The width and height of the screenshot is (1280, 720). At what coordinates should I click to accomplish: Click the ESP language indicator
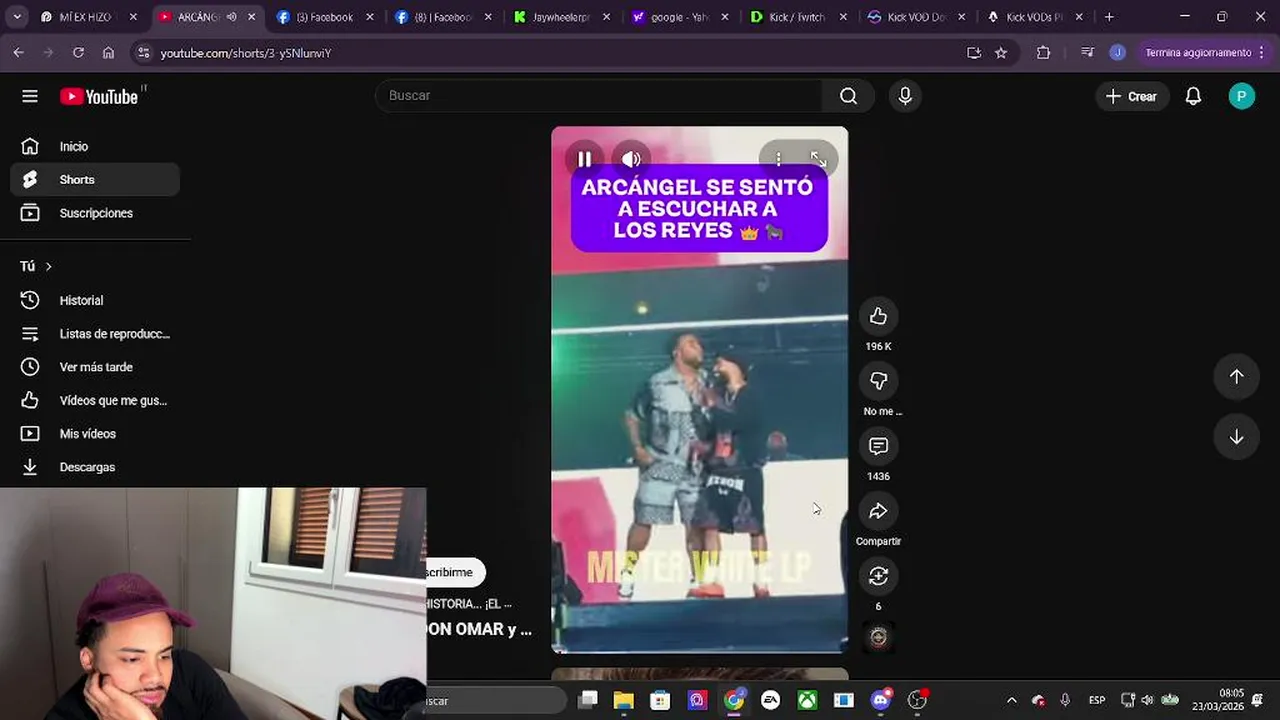tap(1097, 700)
